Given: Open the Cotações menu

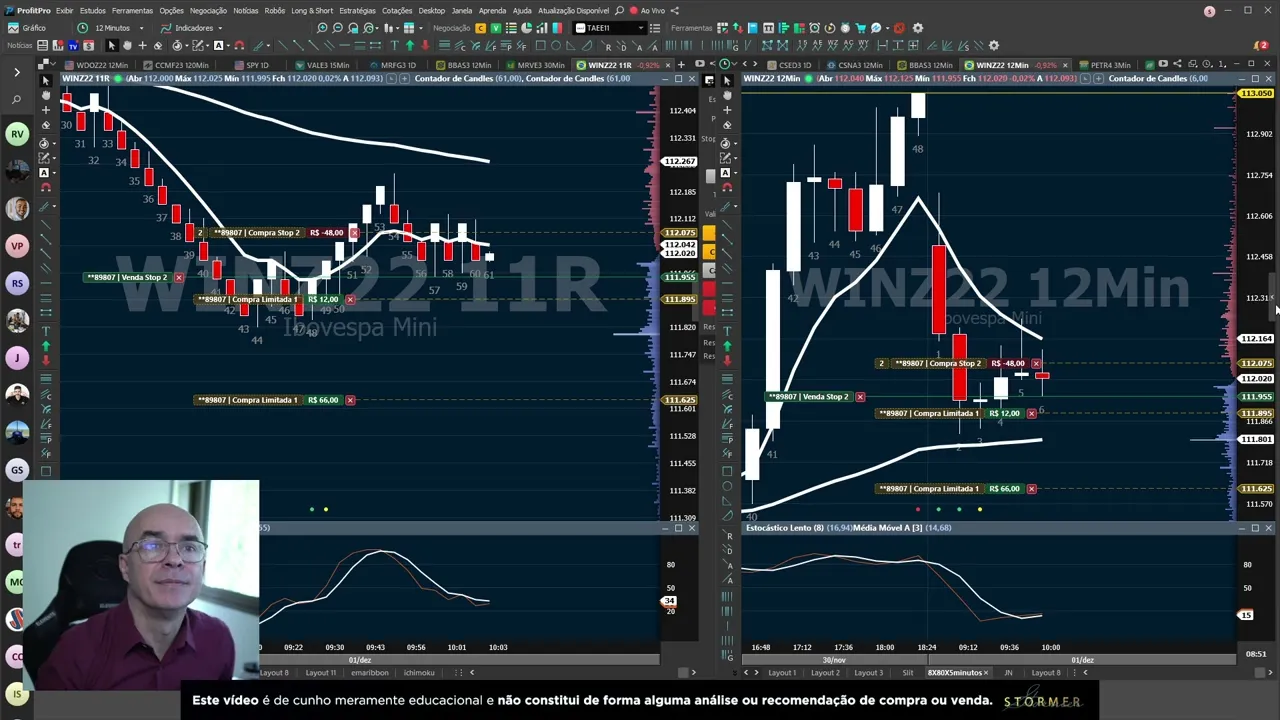Looking at the screenshot, I should [397, 10].
